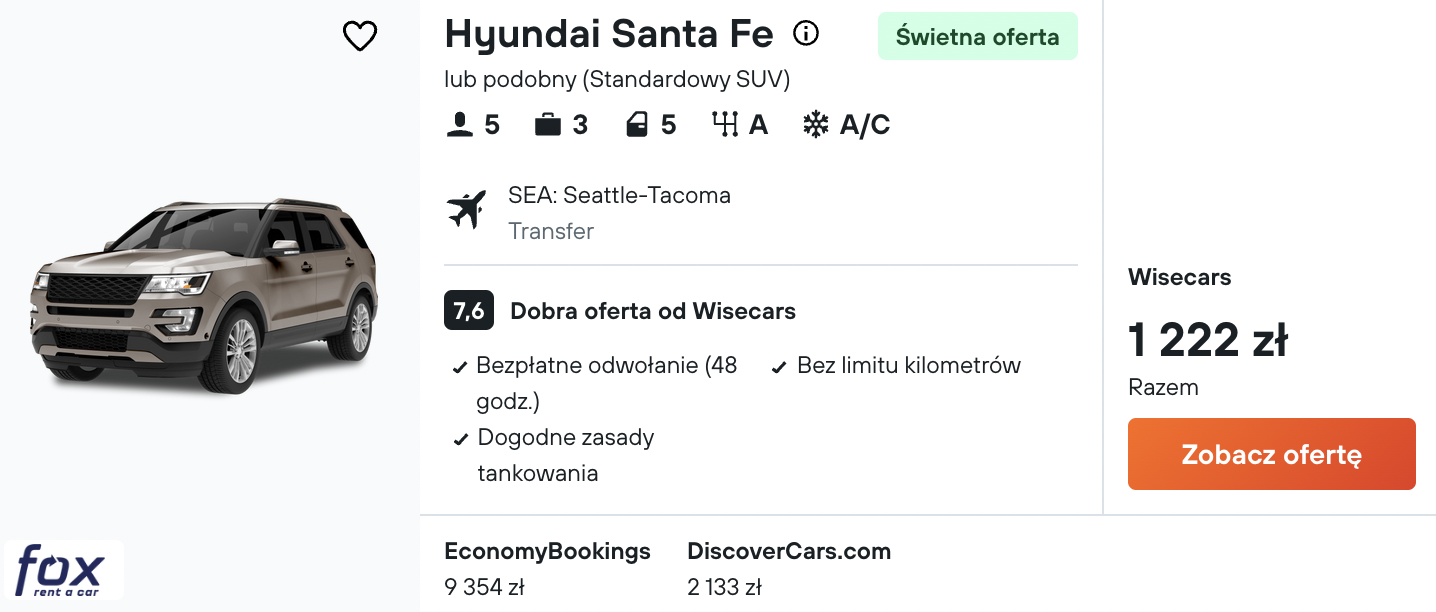
Task: Click the Fox rent a car logo
Action: click(64, 570)
